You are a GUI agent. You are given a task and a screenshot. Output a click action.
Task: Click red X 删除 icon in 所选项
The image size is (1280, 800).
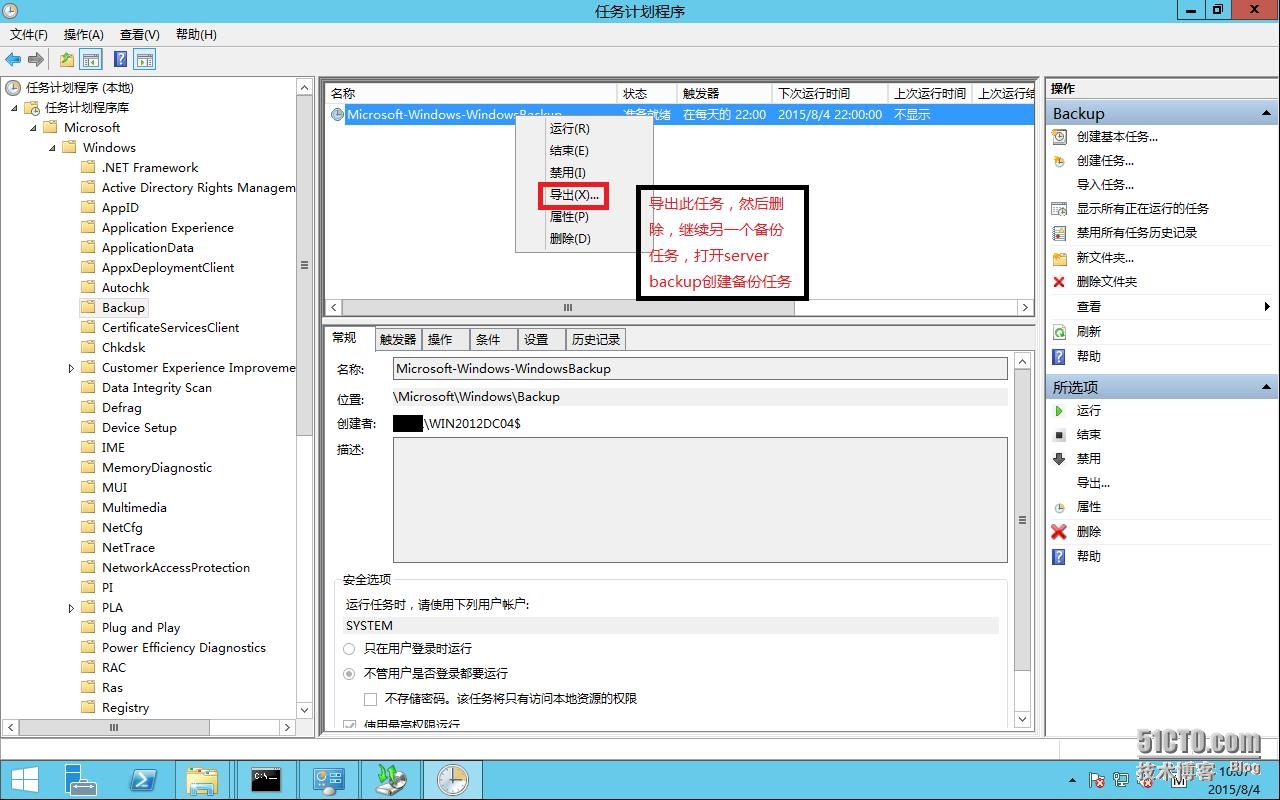coord(1059,532)
